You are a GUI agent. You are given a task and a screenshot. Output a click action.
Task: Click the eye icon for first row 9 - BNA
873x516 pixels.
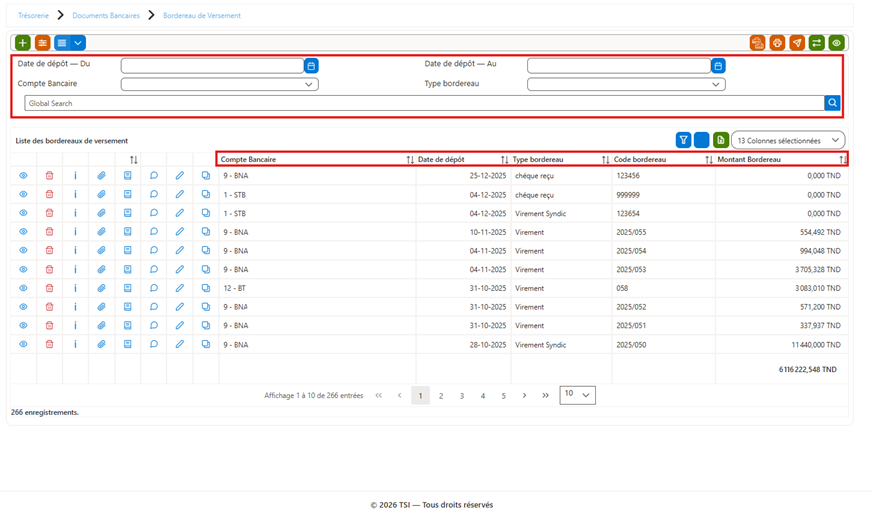click(23, 175)
